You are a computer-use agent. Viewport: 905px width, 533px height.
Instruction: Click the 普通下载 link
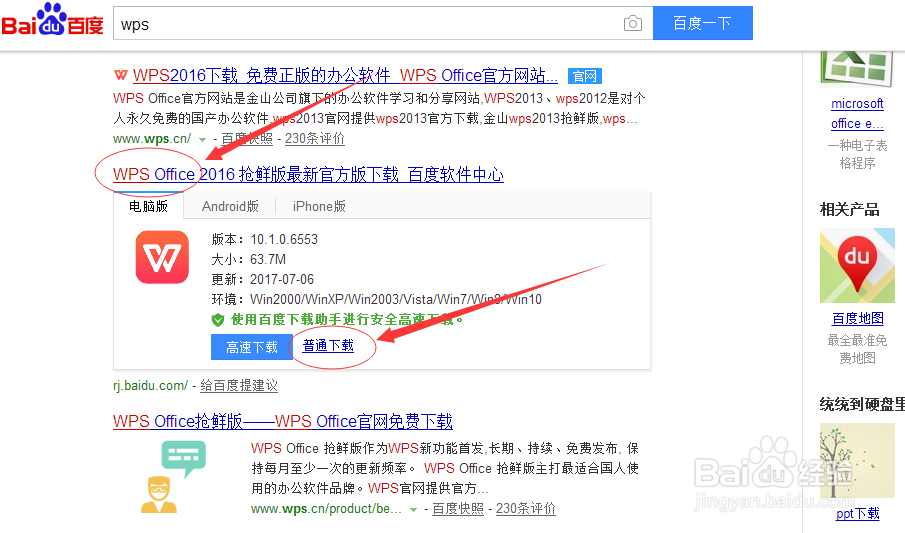[328, 345]
